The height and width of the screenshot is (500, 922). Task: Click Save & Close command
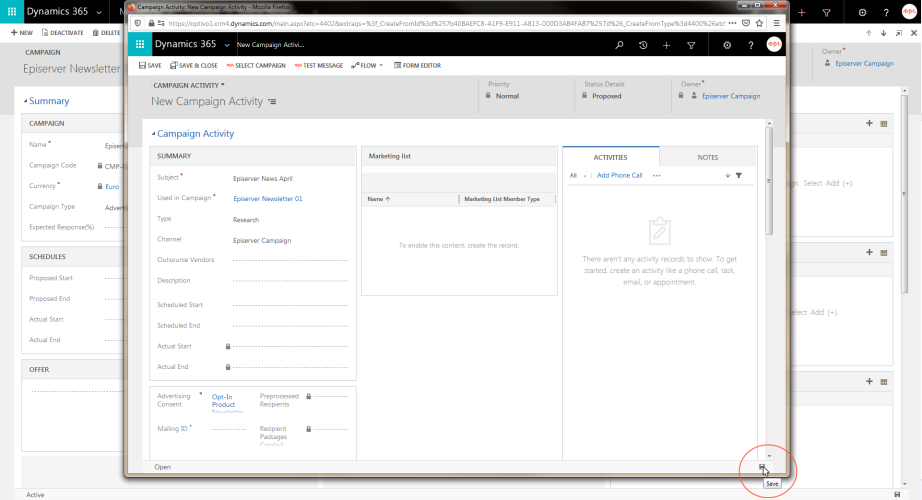point(193,65)
